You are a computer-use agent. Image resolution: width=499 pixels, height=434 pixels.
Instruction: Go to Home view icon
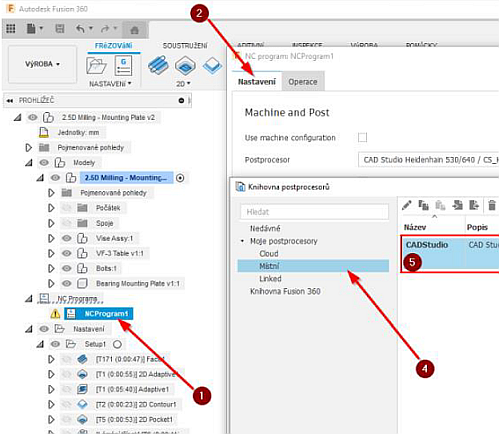134,30
